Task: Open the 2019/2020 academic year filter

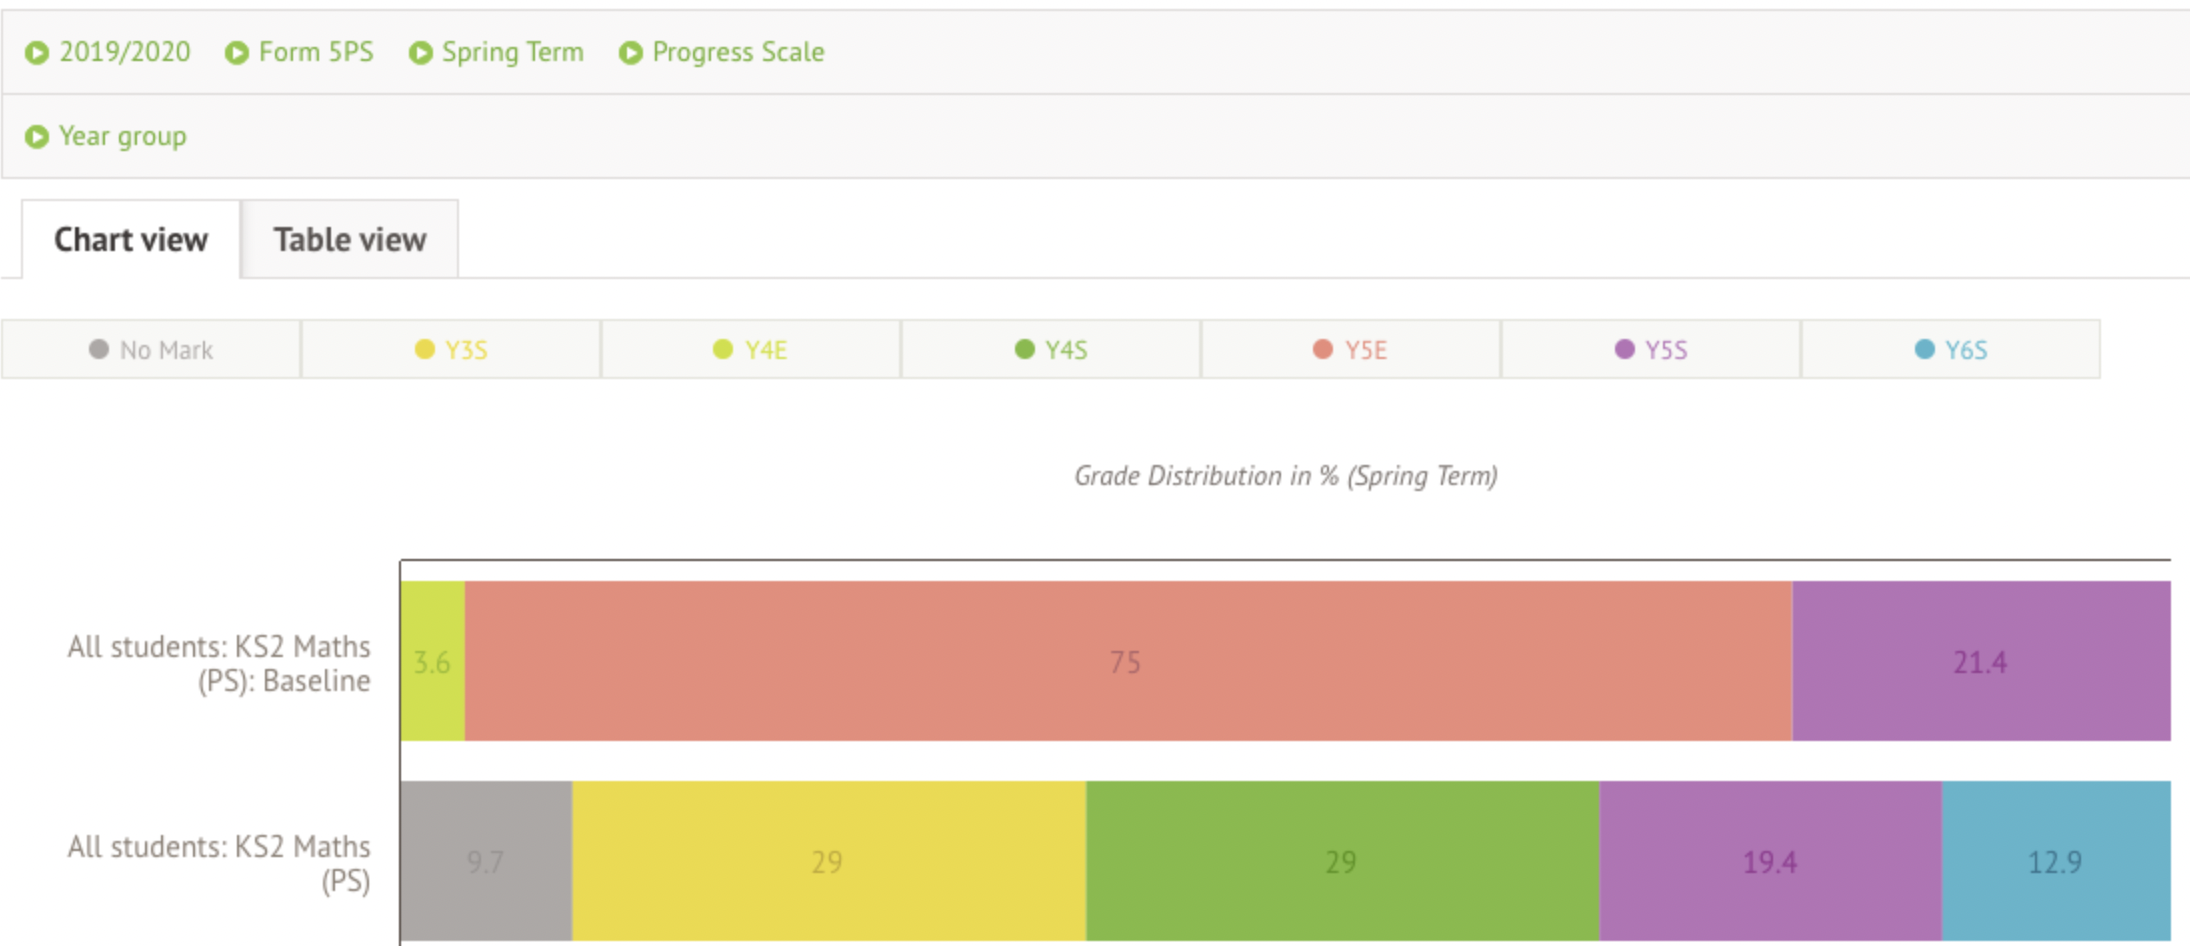Action: click(124, 52)
